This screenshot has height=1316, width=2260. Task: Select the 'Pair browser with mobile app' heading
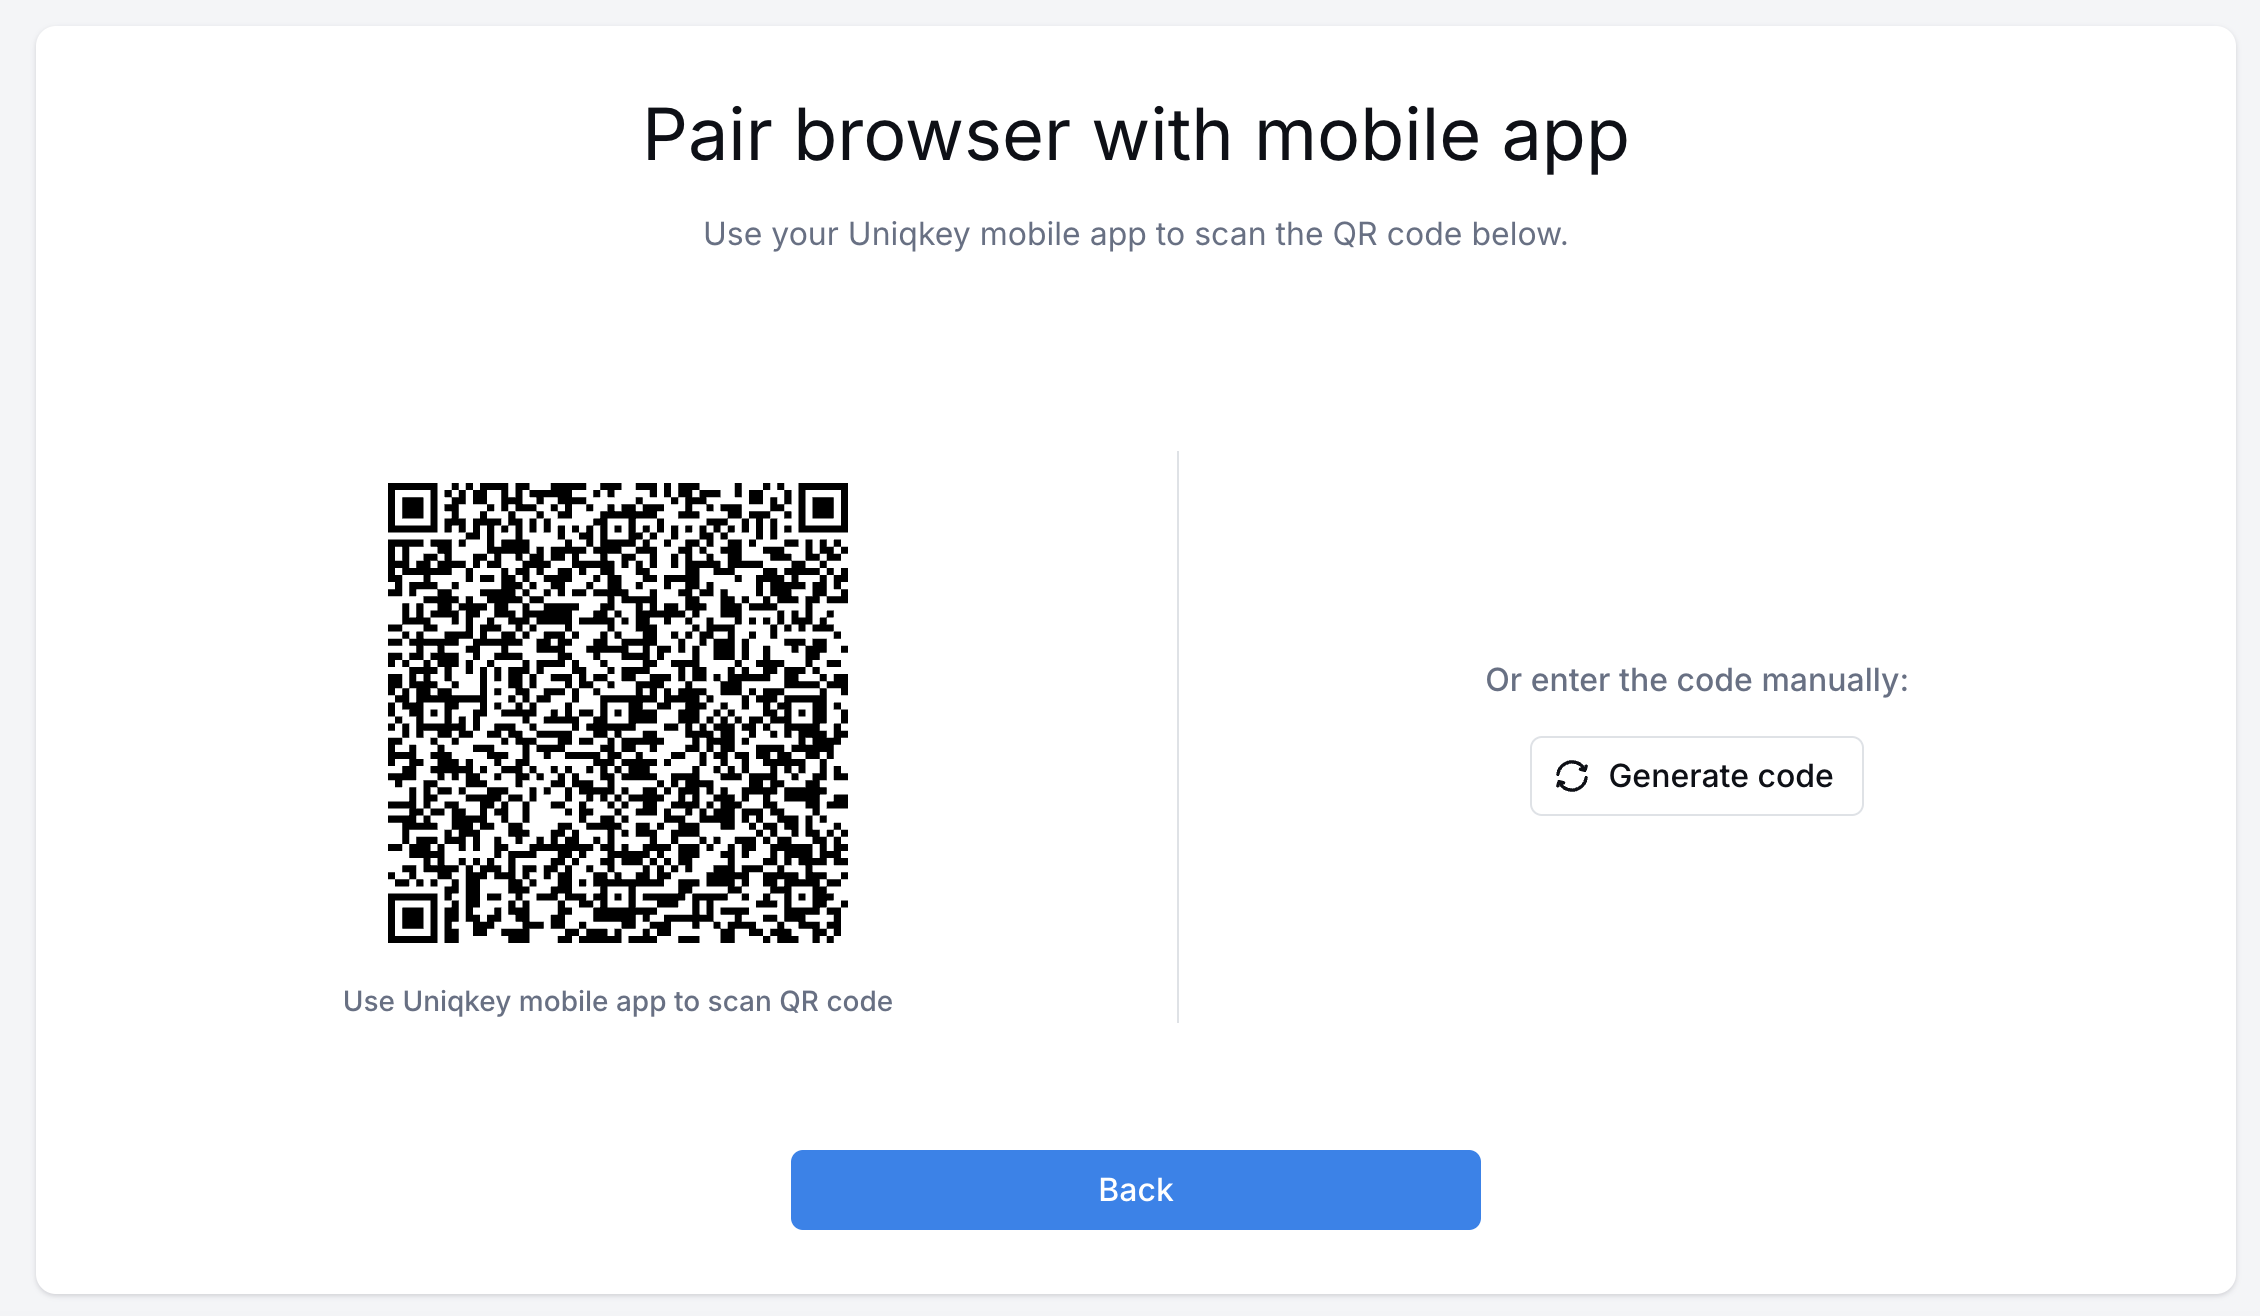click(x=1135, y=136)
